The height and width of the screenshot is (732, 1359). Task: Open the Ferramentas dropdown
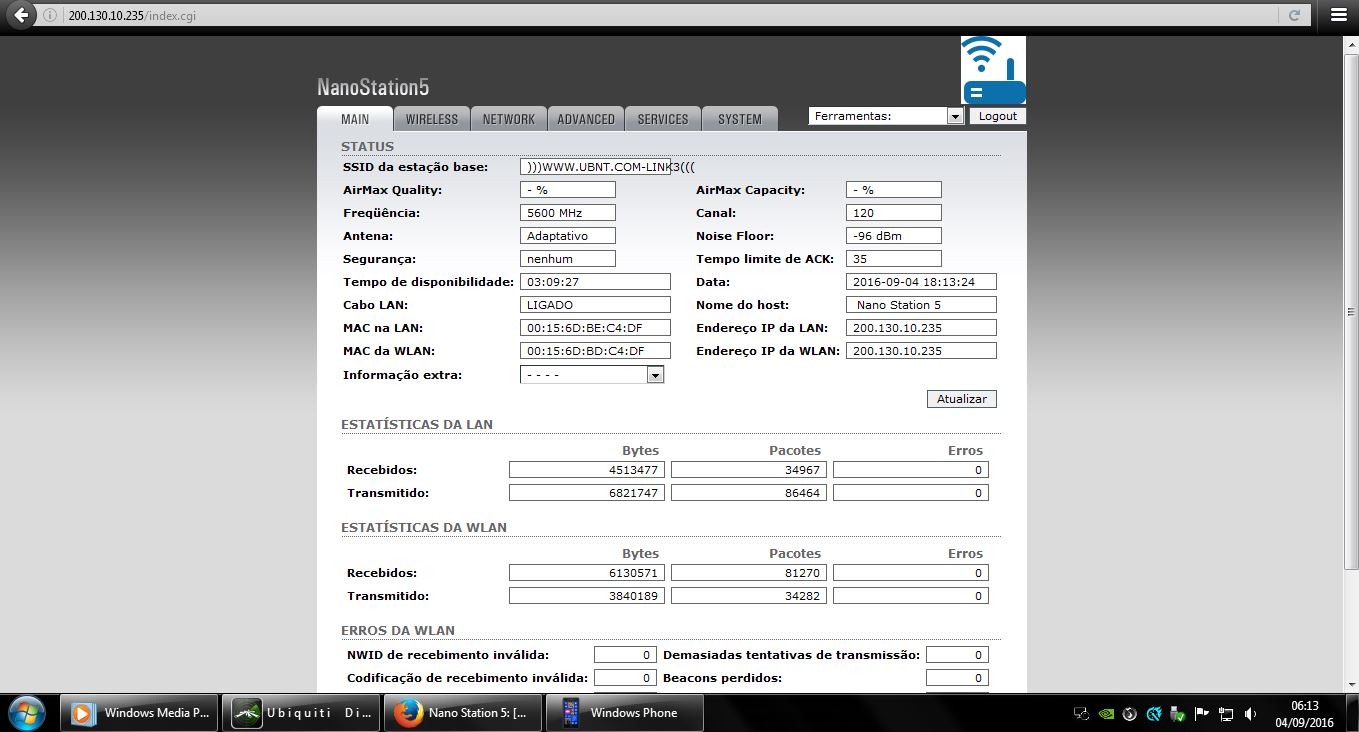pyautogui.click(x=886, y=116)
